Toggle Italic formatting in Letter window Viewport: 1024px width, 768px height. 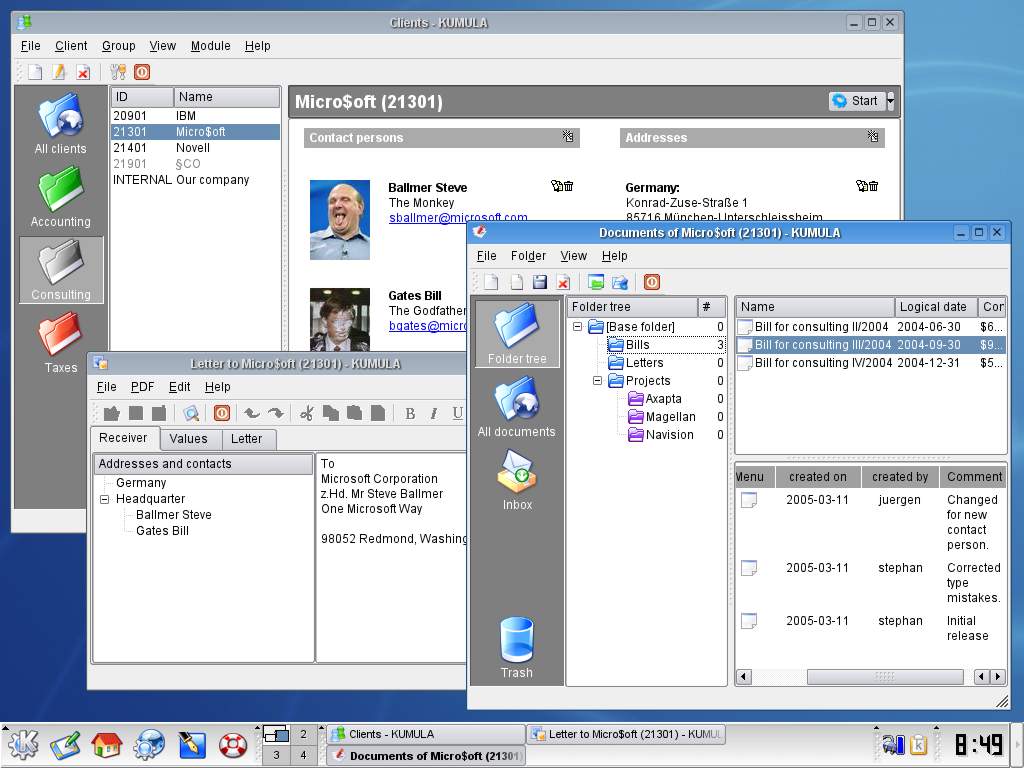click(x=434, y=413)
